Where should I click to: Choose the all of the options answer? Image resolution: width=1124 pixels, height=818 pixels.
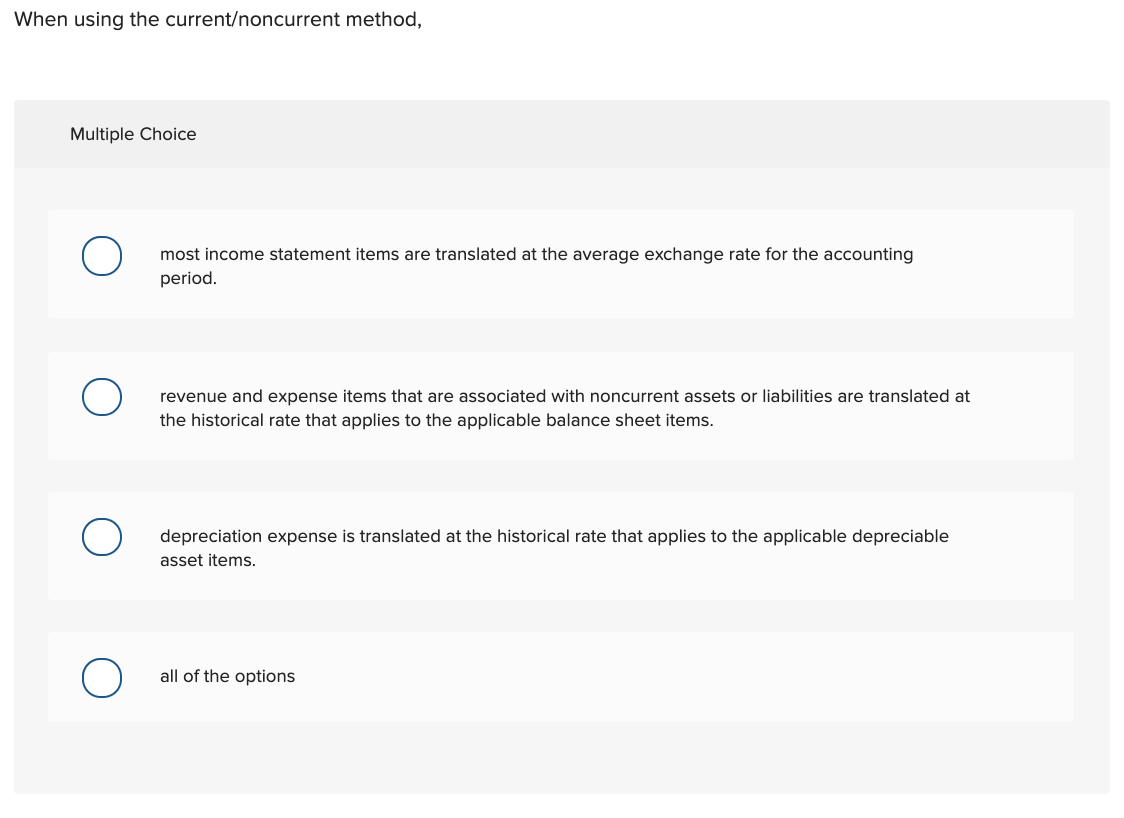pyautogui.click(x=228, y=677)
